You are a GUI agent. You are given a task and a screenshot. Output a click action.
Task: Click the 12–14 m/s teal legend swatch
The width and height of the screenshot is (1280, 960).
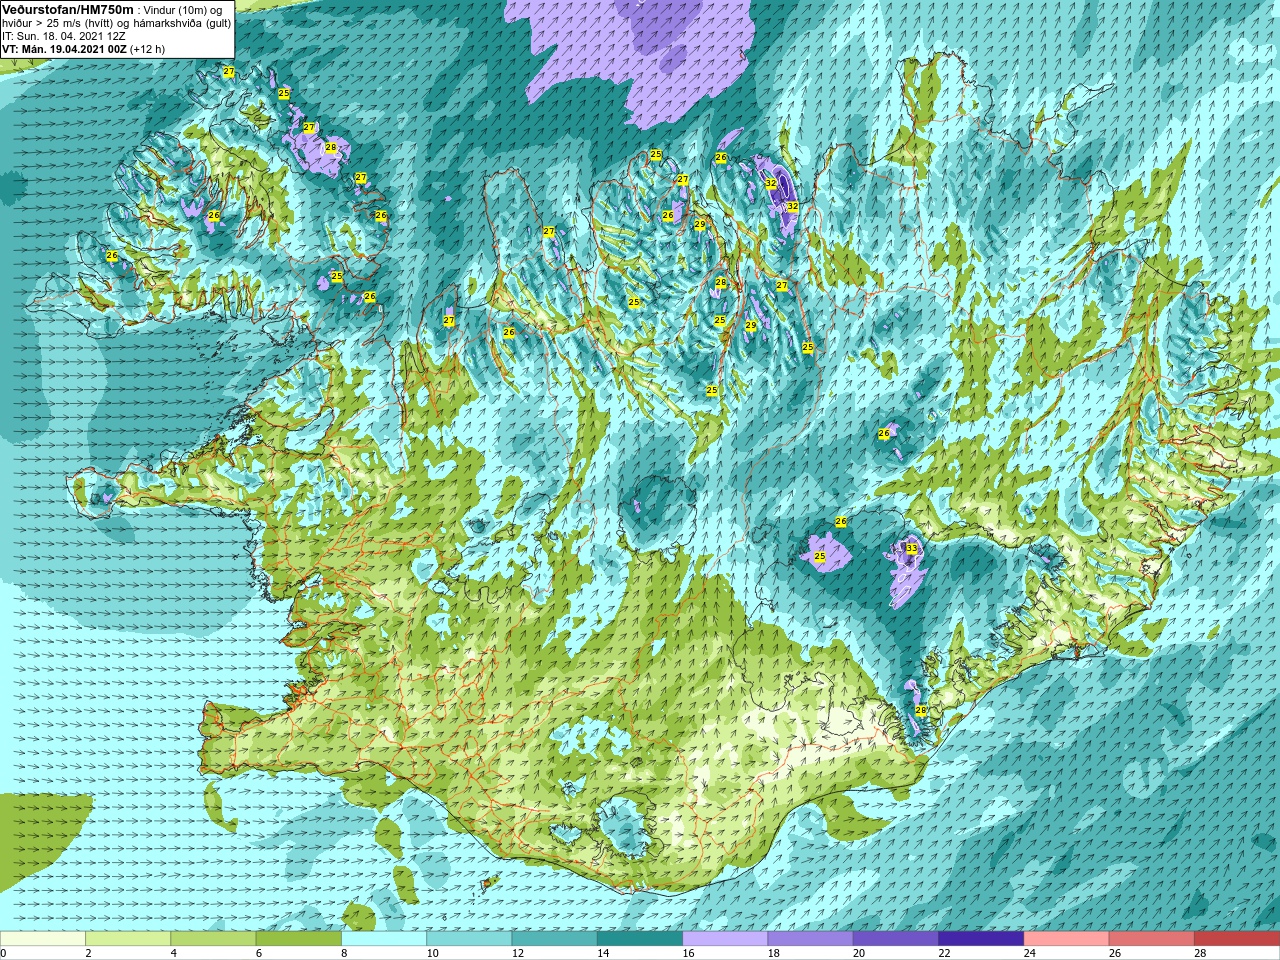(x=554, y=939)
